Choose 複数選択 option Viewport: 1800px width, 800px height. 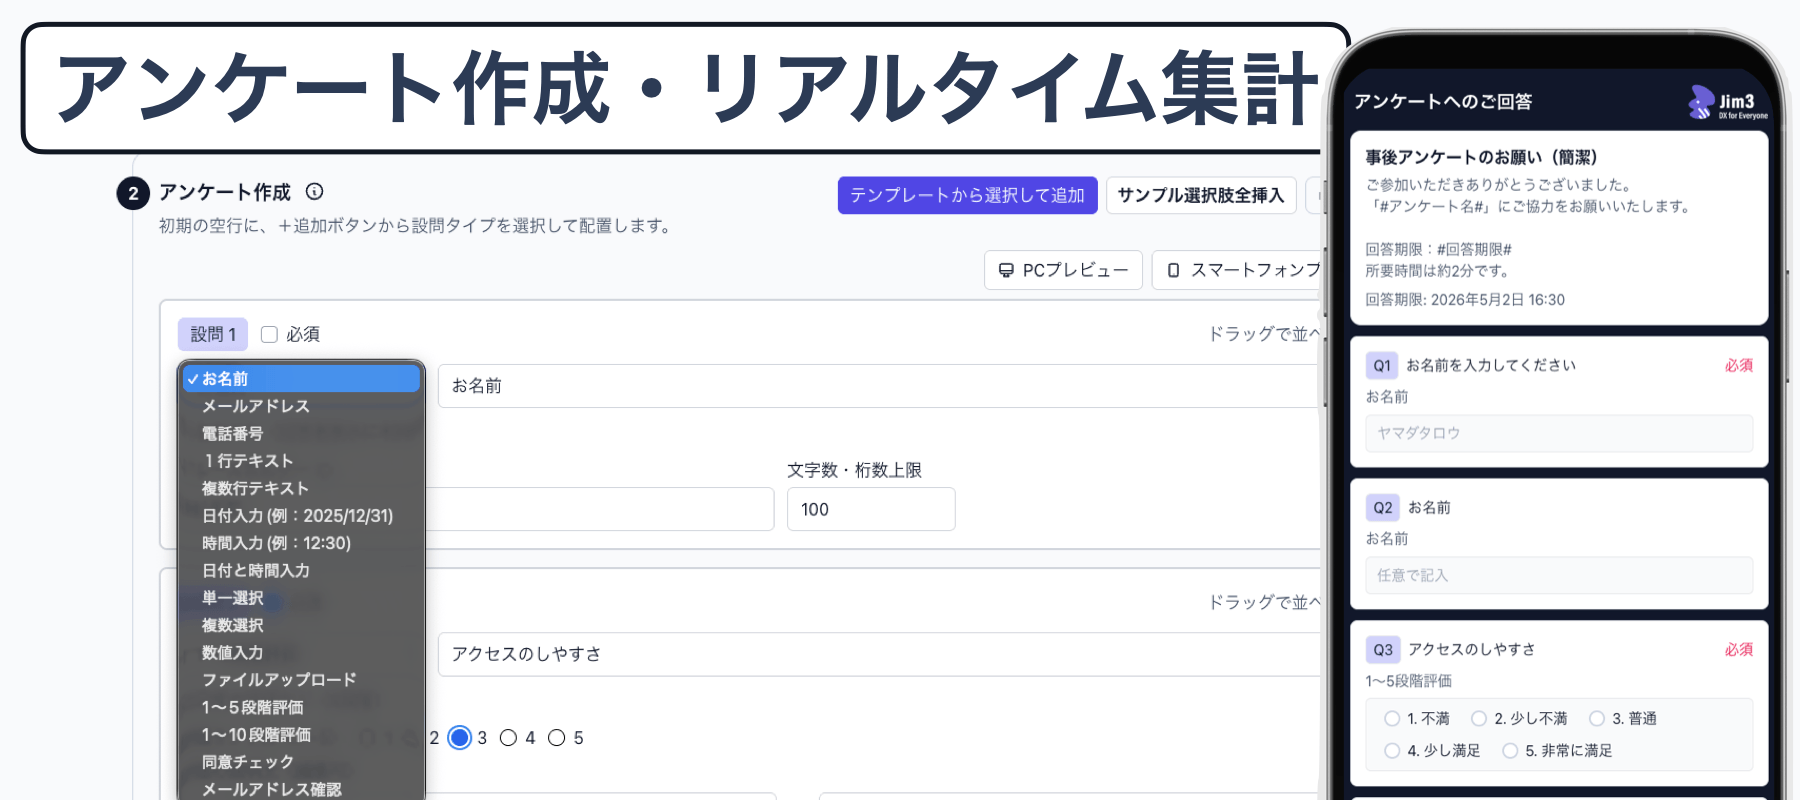[301, 625]
